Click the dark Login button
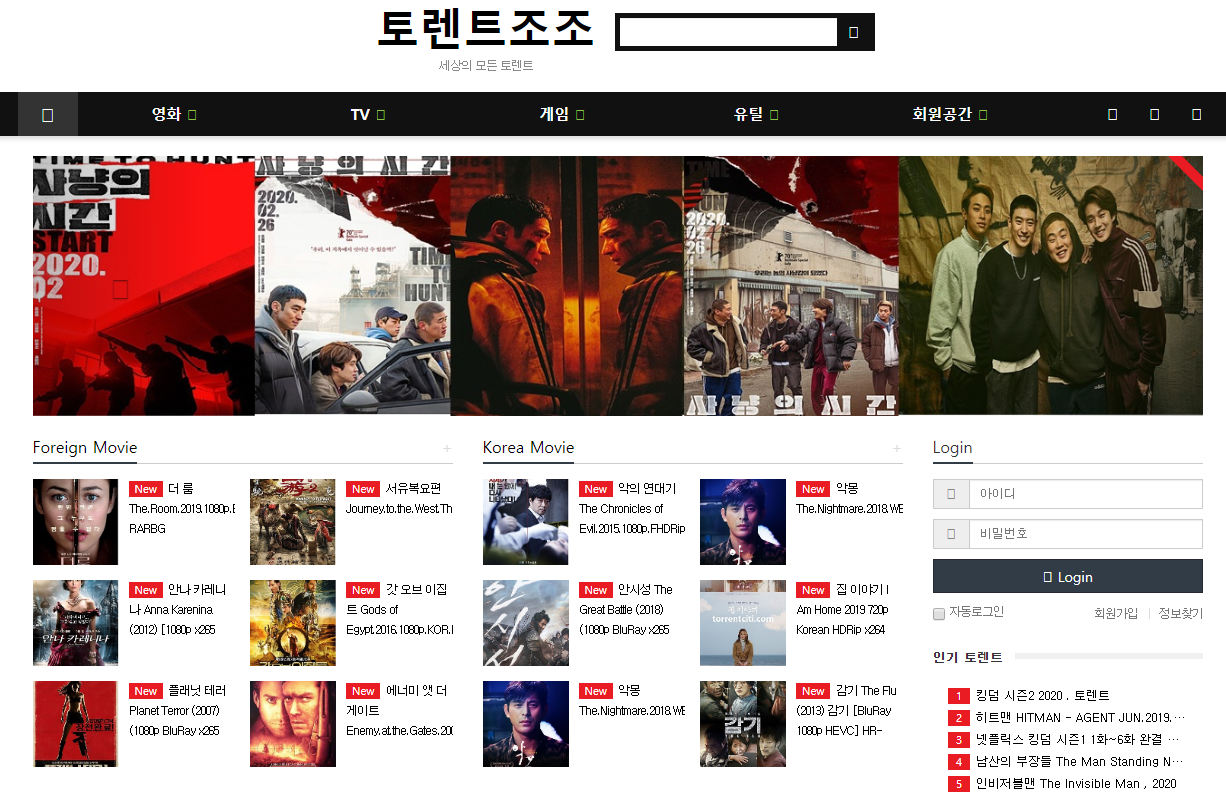The width and height of the screenshot is (1226, 795). (1067, 577)
